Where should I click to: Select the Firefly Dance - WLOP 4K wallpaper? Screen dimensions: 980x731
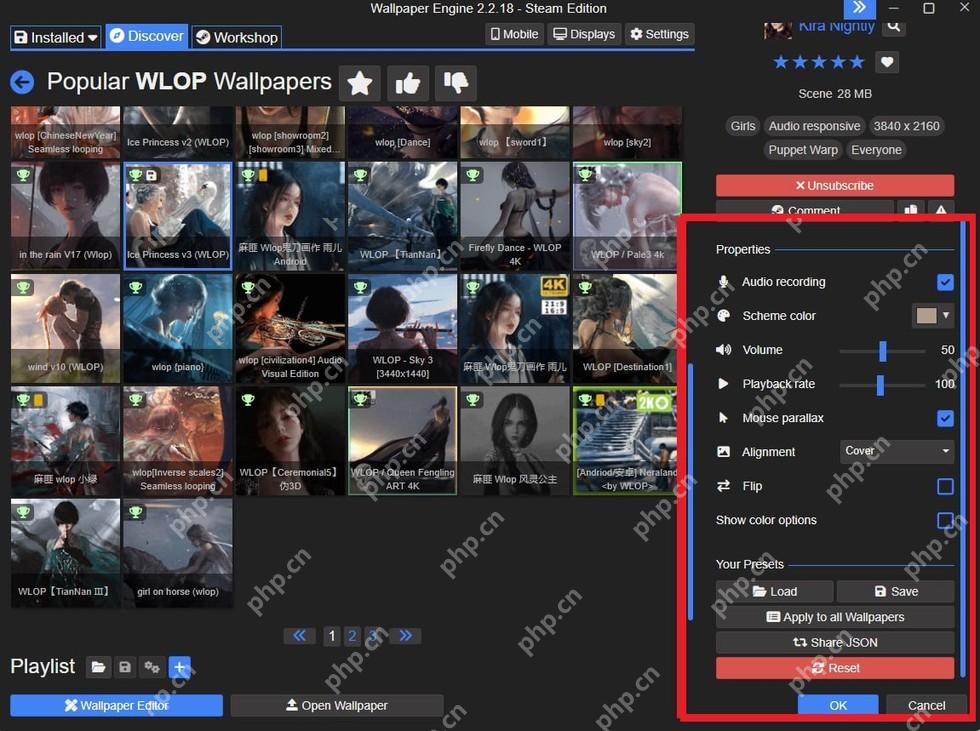tap(515, 216)
